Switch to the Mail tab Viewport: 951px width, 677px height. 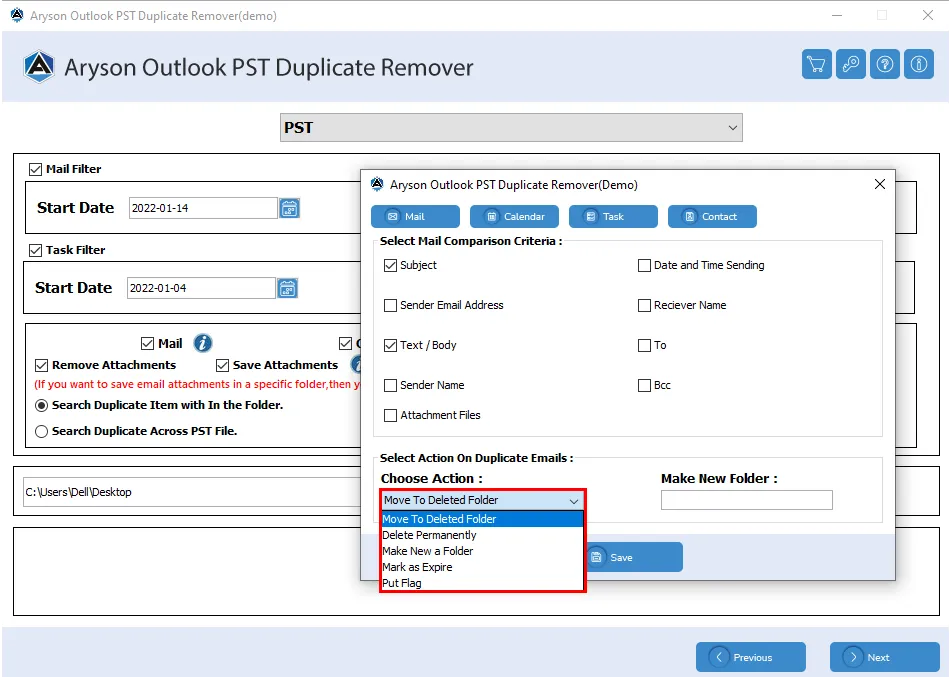(415, 217)
